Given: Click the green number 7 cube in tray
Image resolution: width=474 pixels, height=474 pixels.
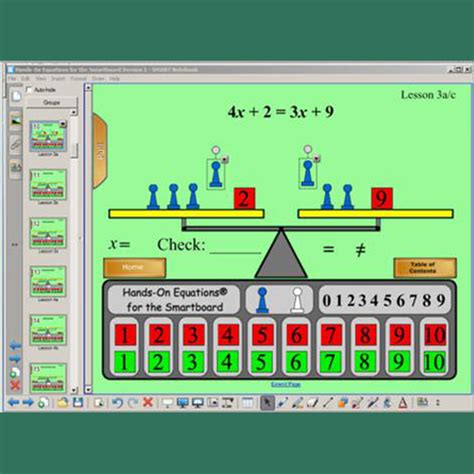Looking at the screenshot, I should point(330,362).
